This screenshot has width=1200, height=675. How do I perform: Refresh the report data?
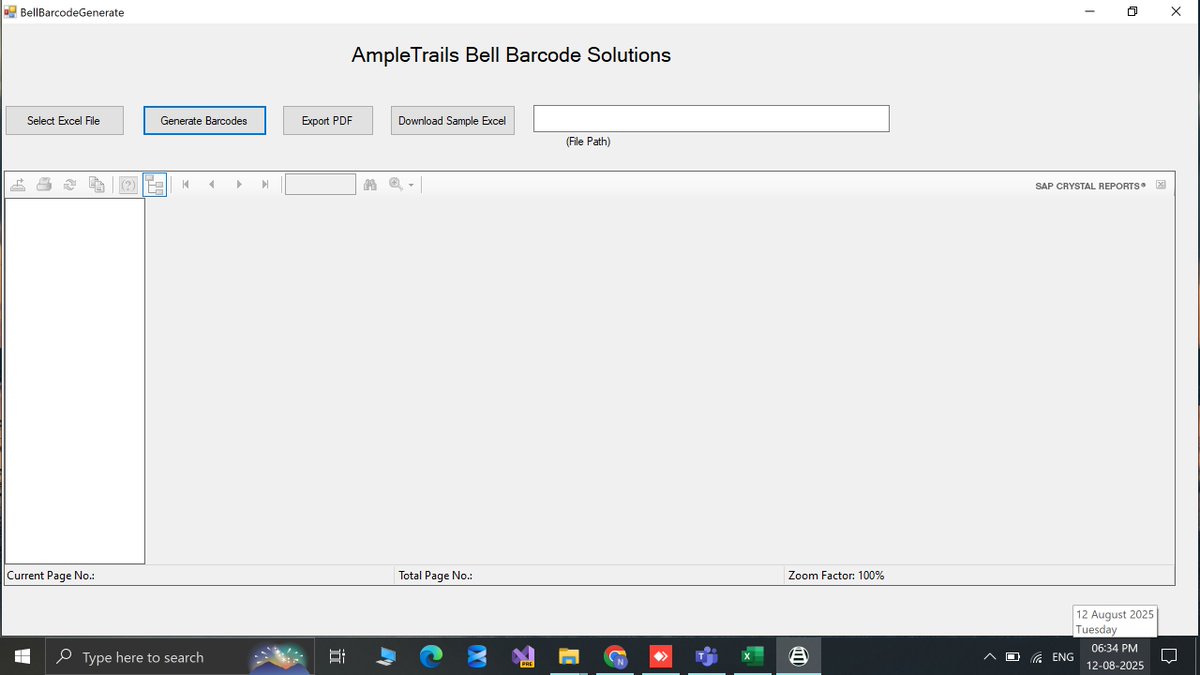[x=69, y=184]
